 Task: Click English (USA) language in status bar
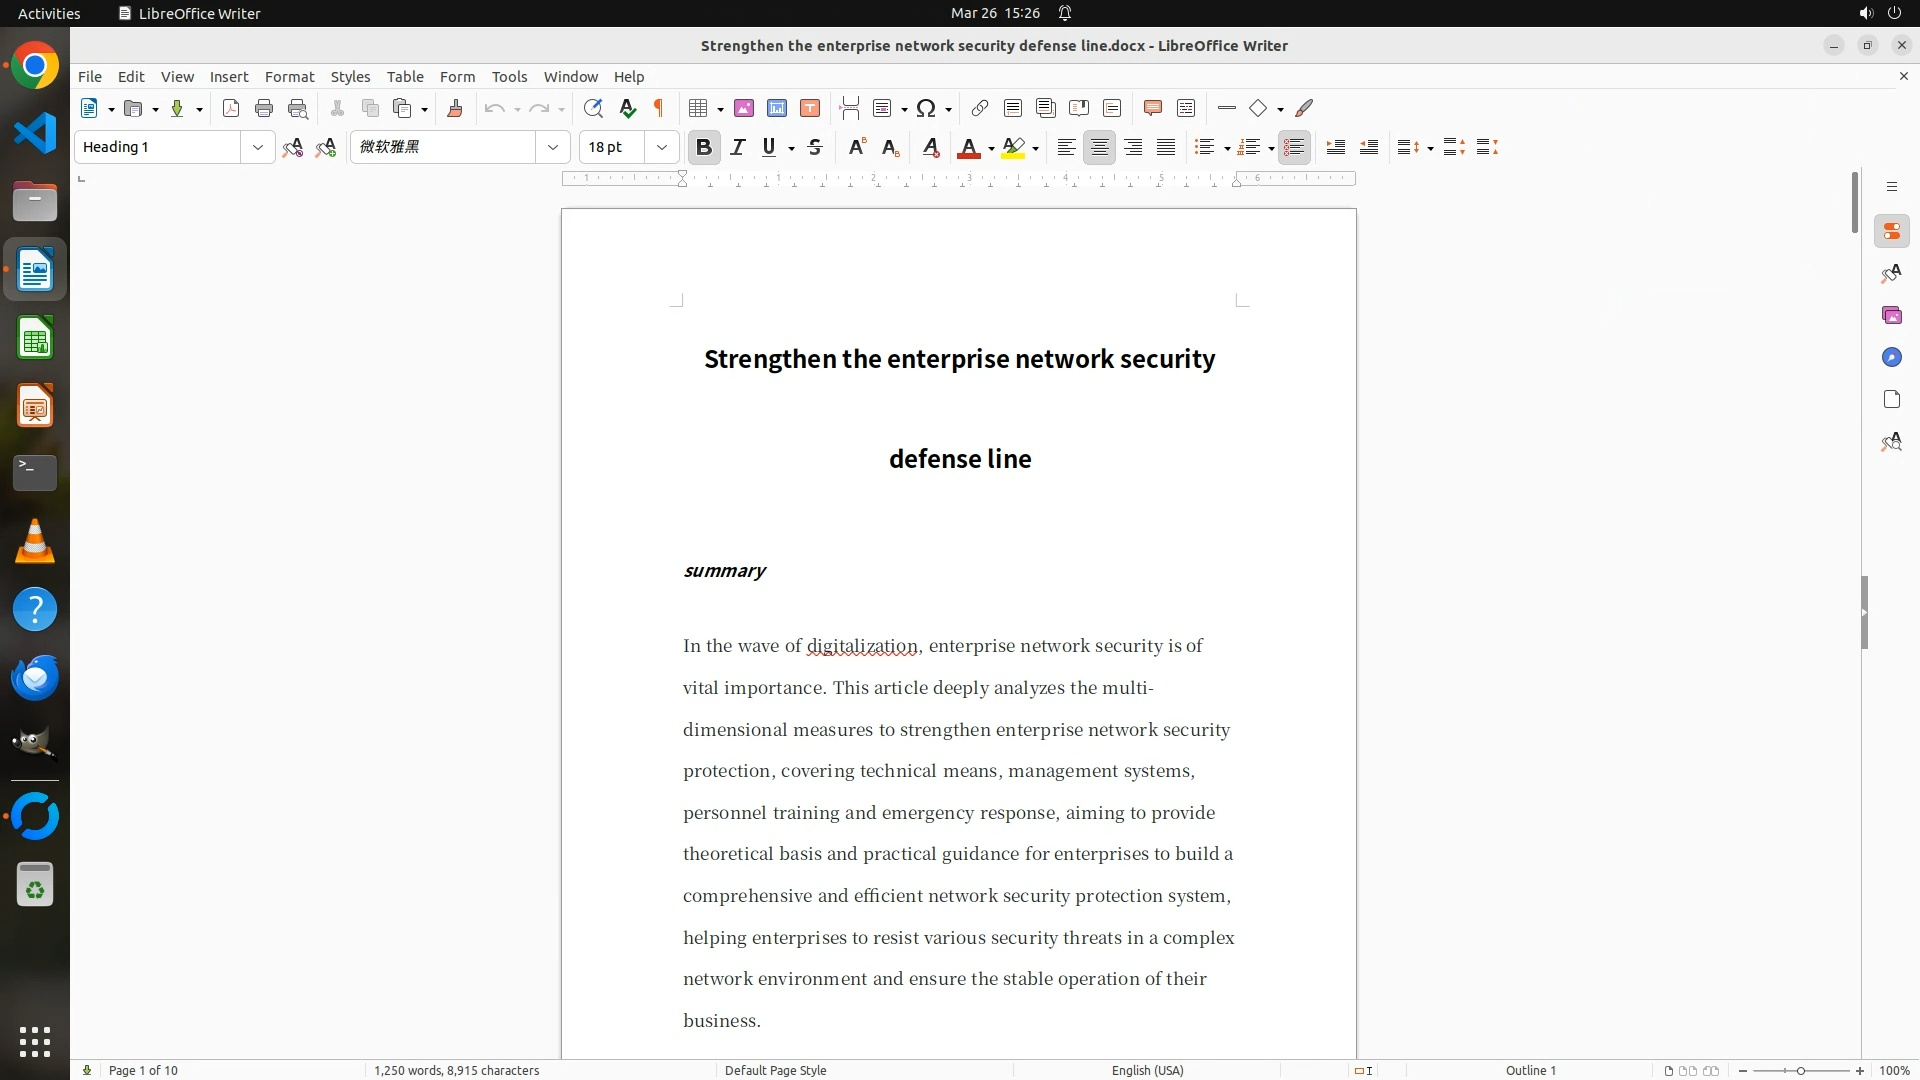(x=1147, y=1070)
